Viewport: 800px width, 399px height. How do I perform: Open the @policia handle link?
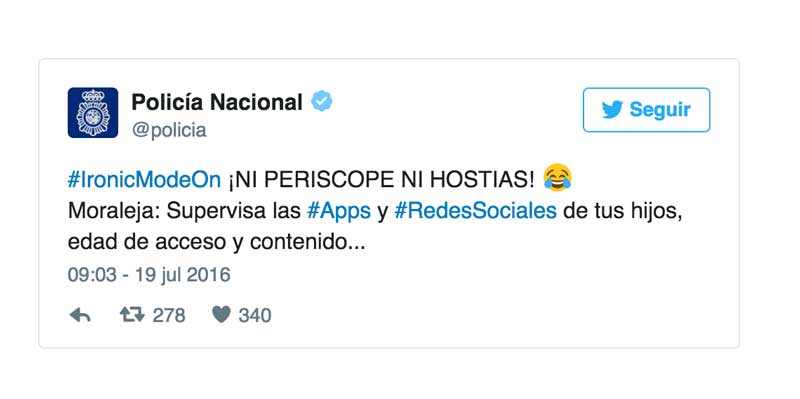[x=169, y=131]
